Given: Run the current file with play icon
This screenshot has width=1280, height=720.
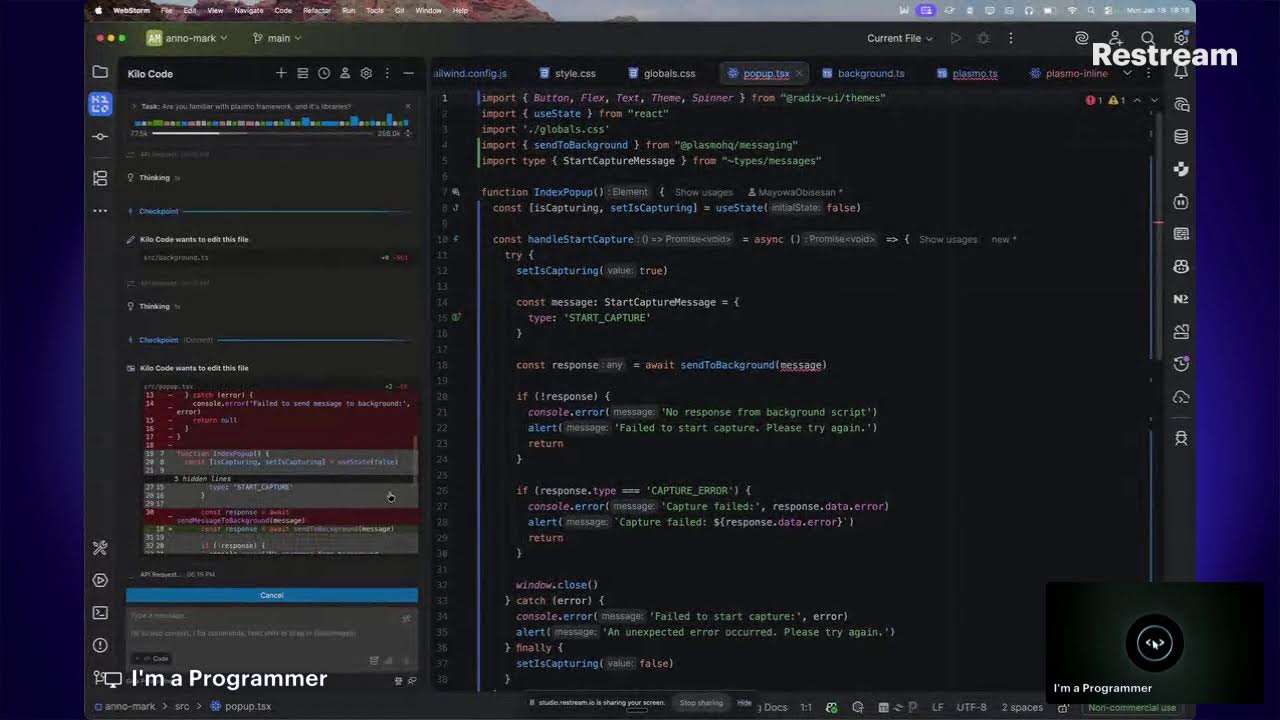Looking at the screenshot, I should click(956, 38).
